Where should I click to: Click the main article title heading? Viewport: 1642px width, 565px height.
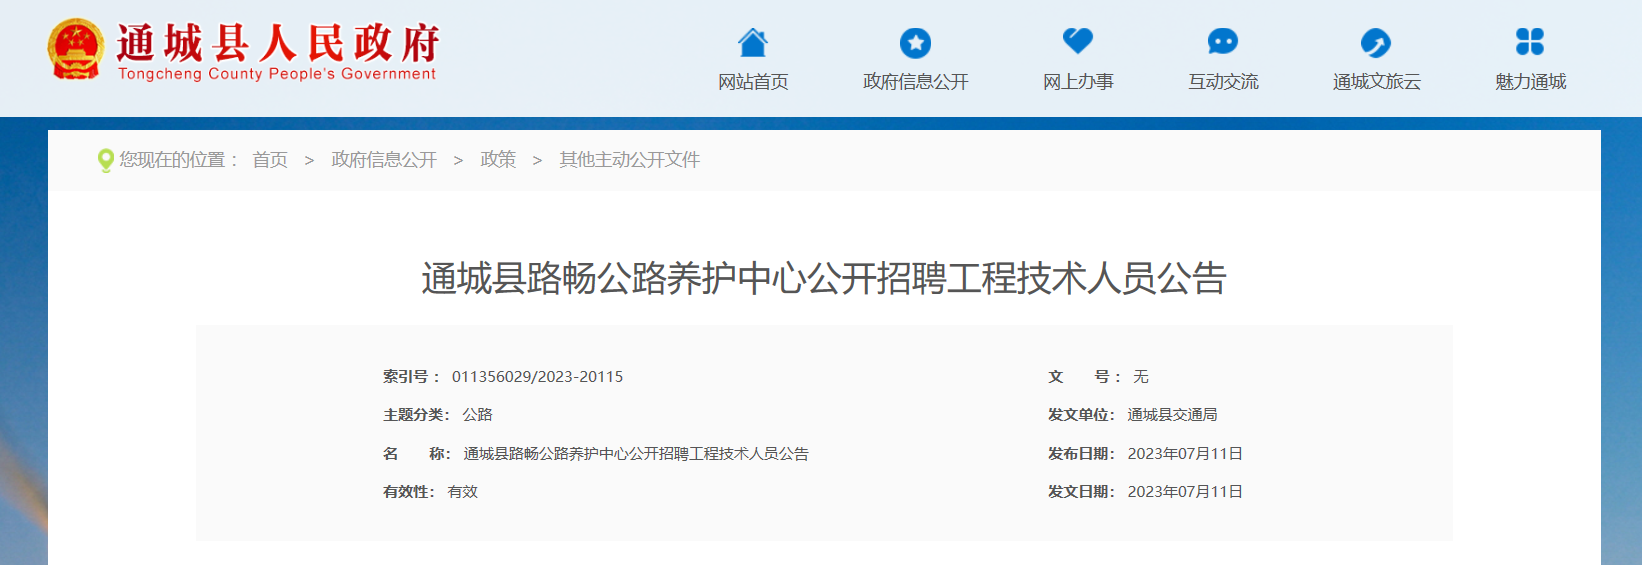click(824, 278)
